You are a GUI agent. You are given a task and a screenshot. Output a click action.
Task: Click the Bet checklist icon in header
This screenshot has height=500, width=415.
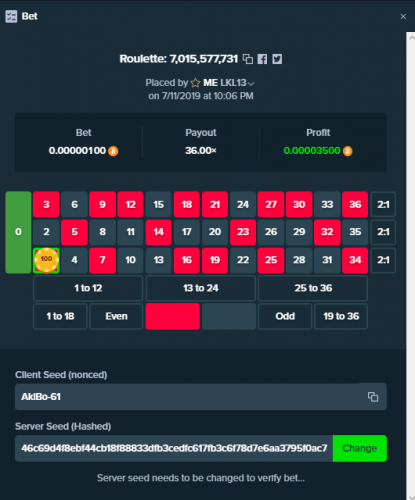tap(11, 16)
